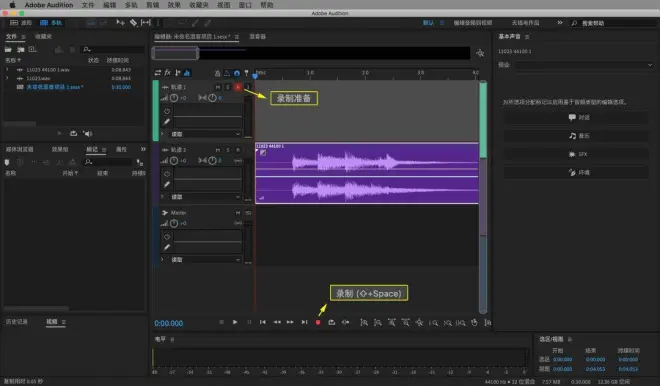660x386 pixels.
Task: Arm Track 2 for recording
Action: 238,150
